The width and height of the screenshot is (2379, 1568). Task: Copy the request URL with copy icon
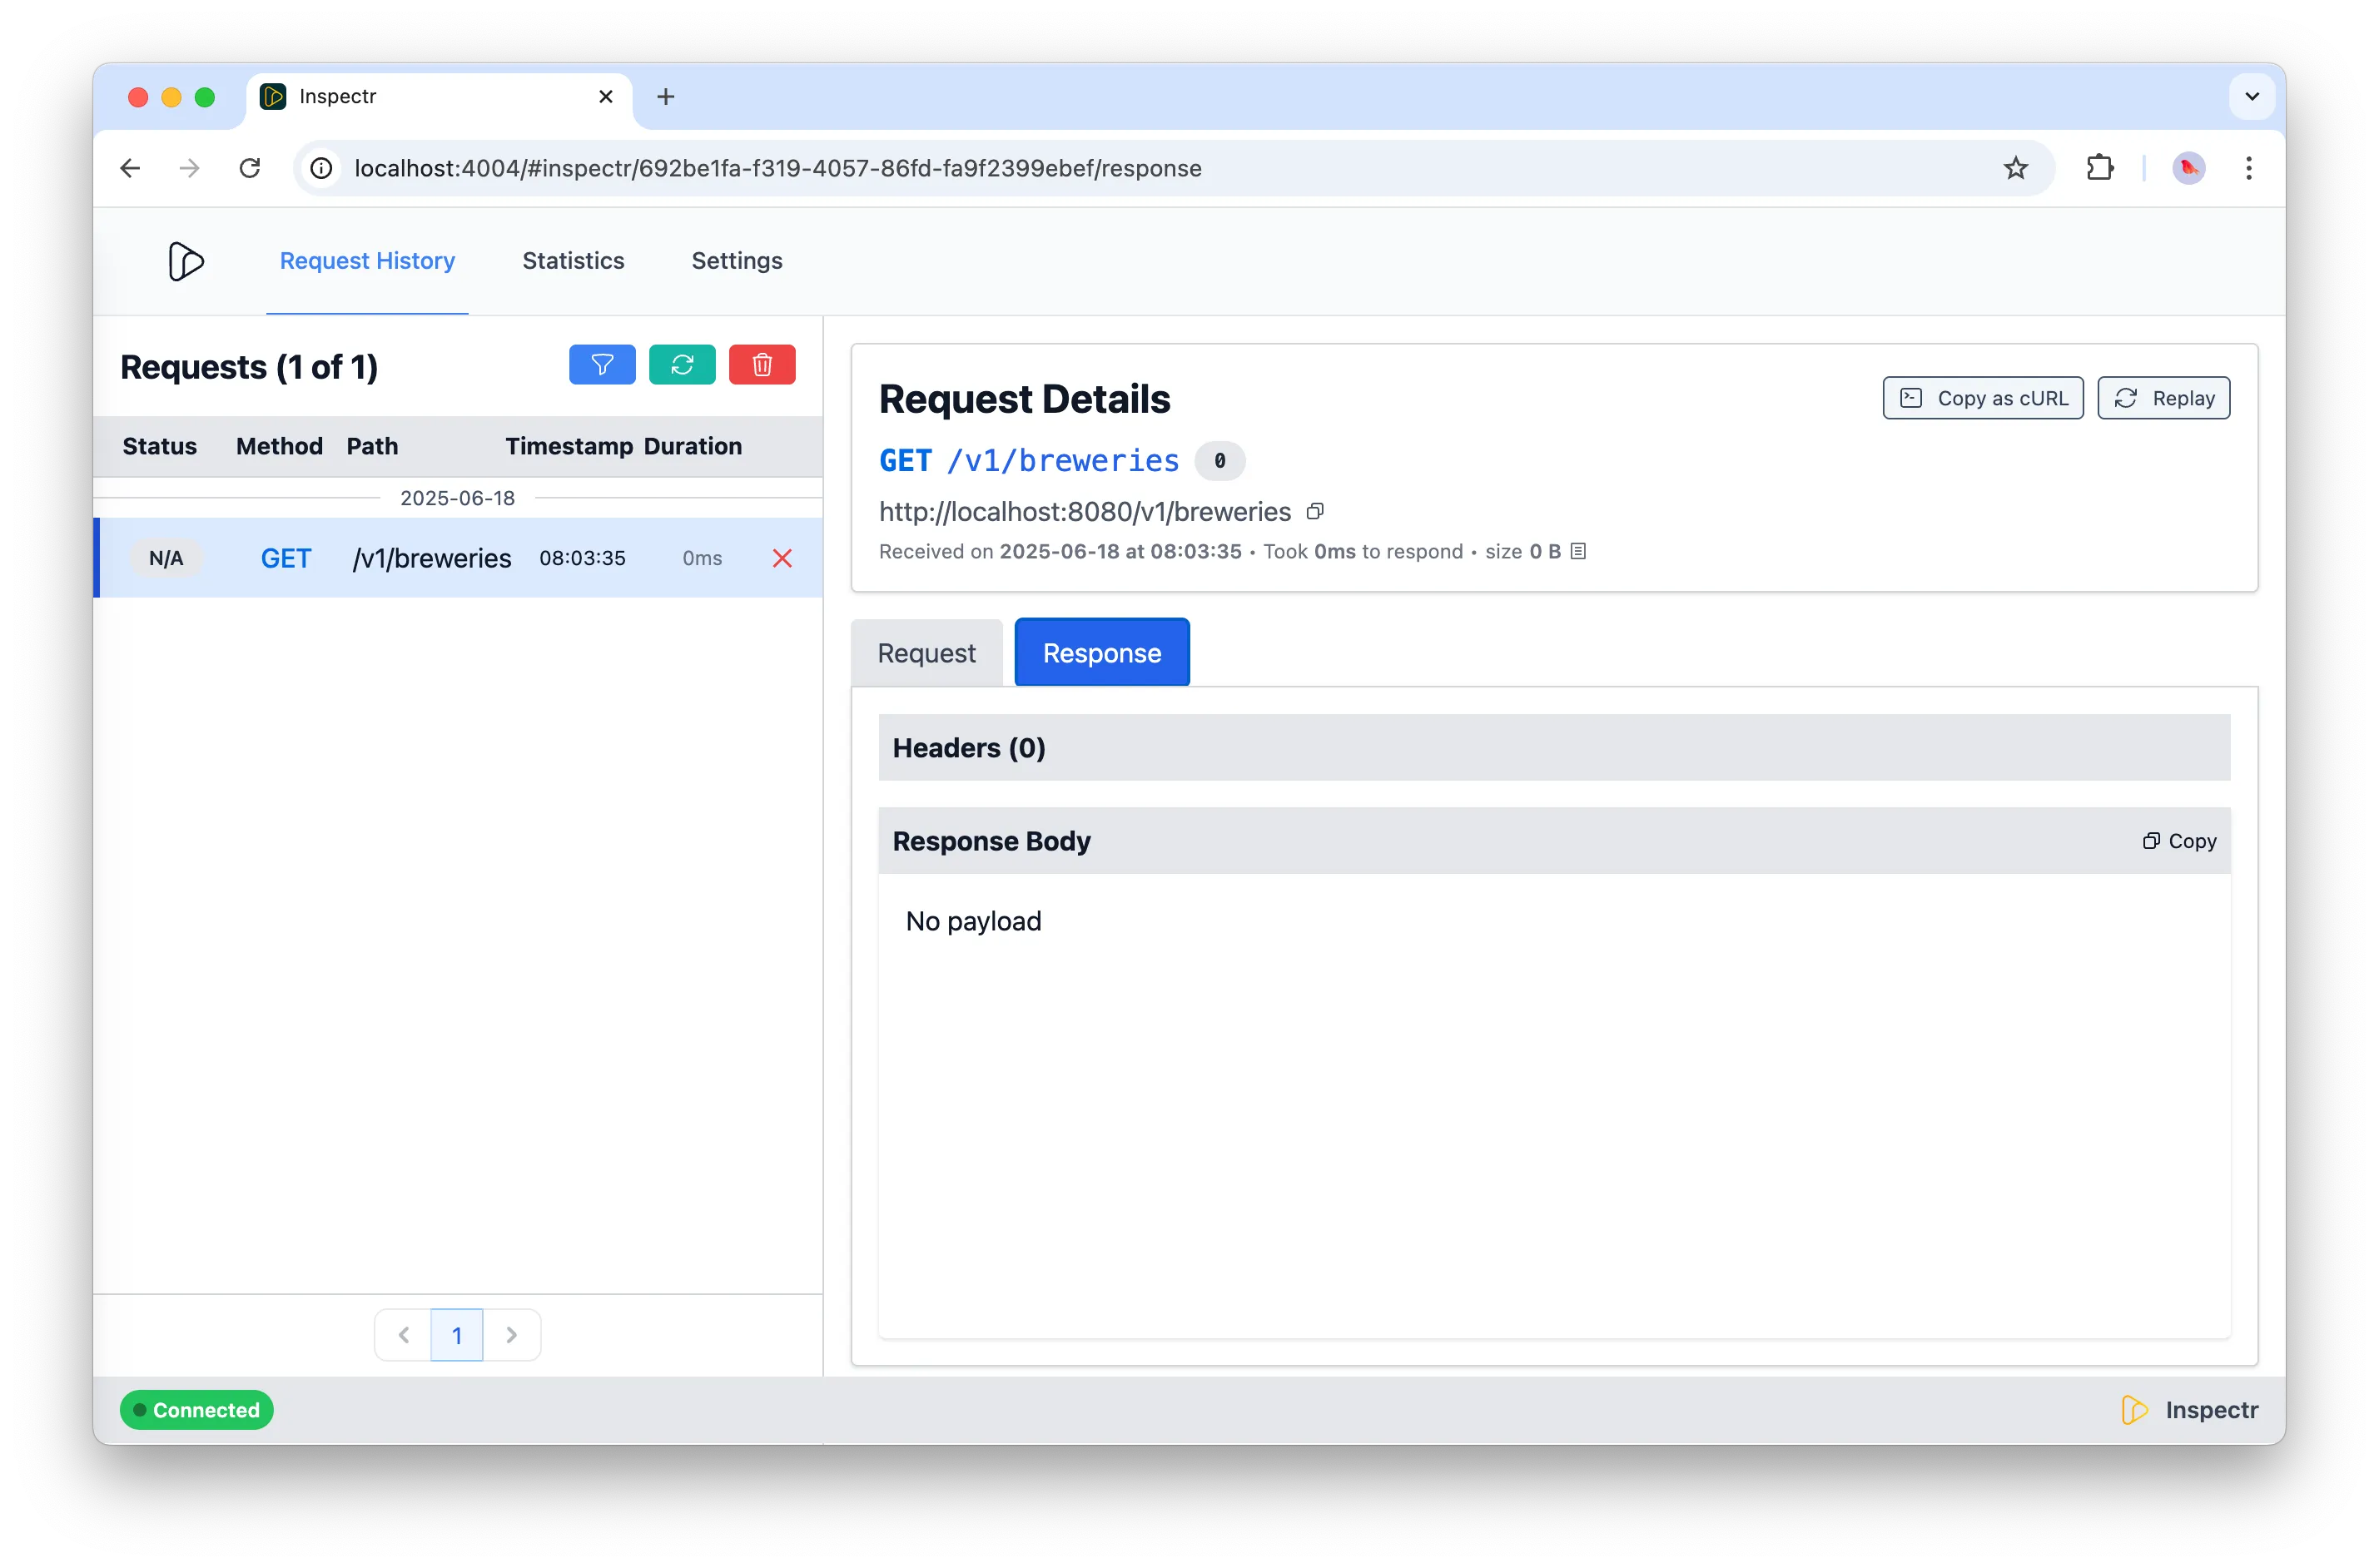(x=1315, y=512)
